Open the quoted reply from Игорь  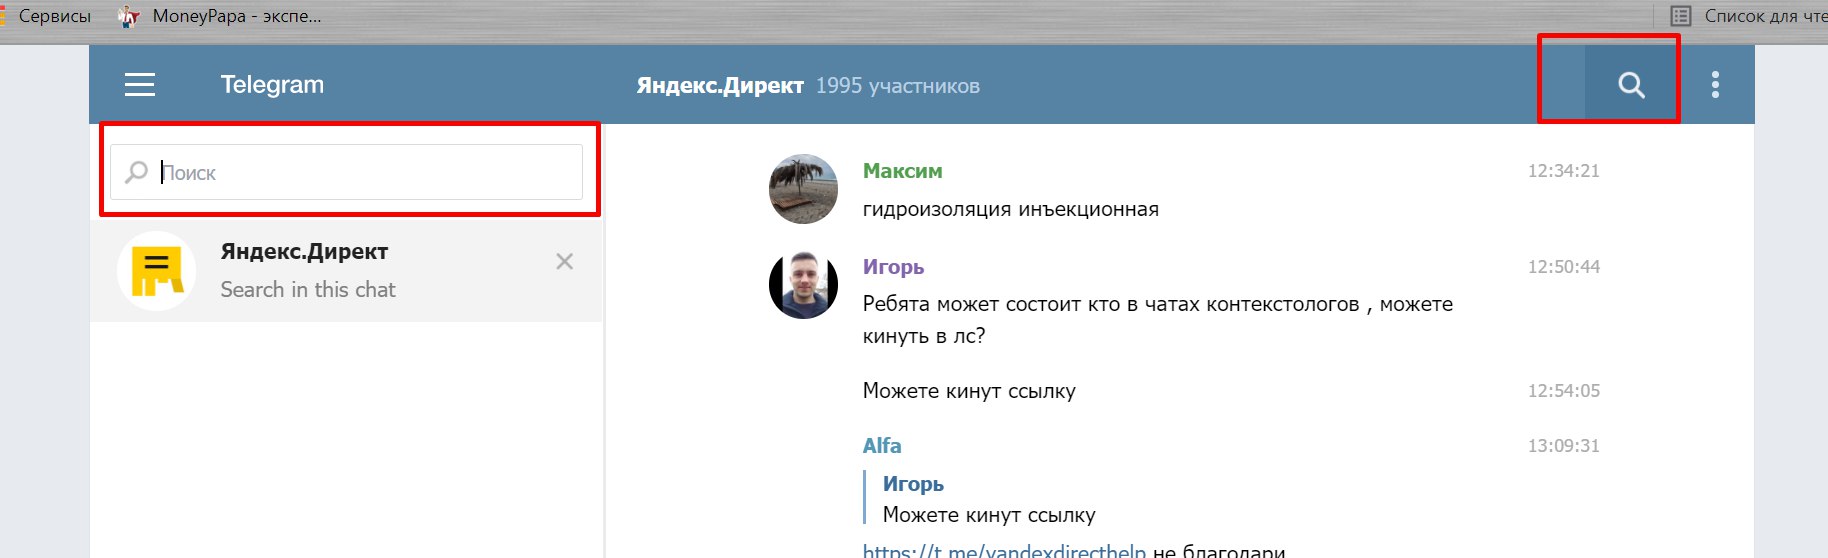point(980,498)
